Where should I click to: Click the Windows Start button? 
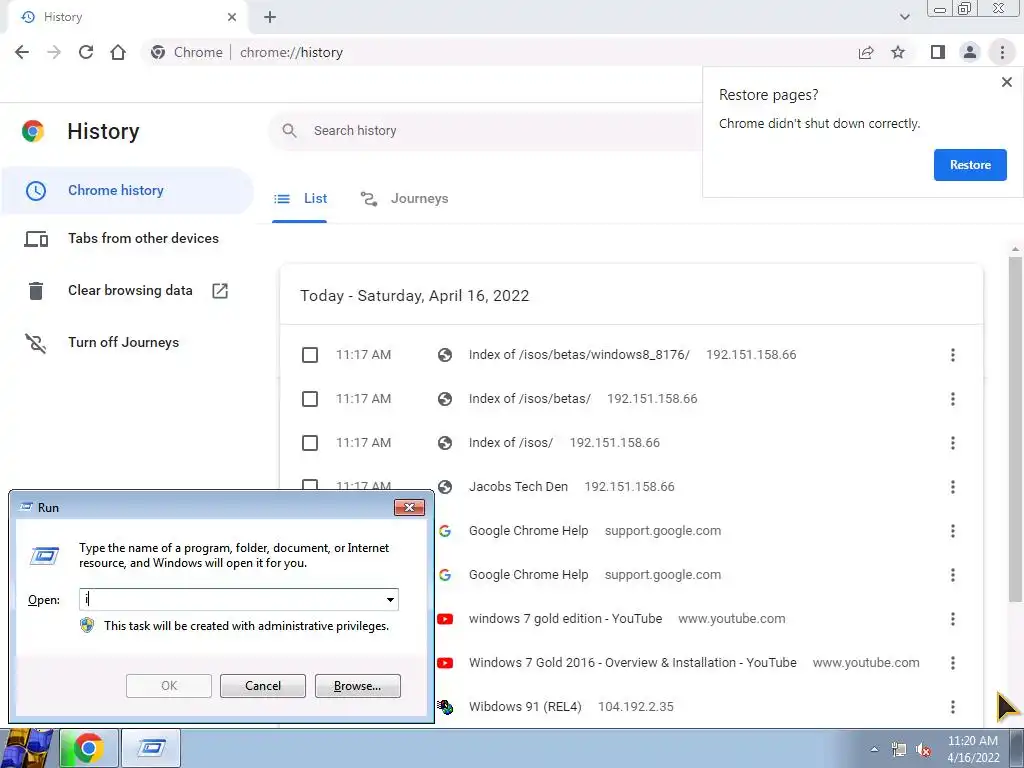click(x=28, y=748)
